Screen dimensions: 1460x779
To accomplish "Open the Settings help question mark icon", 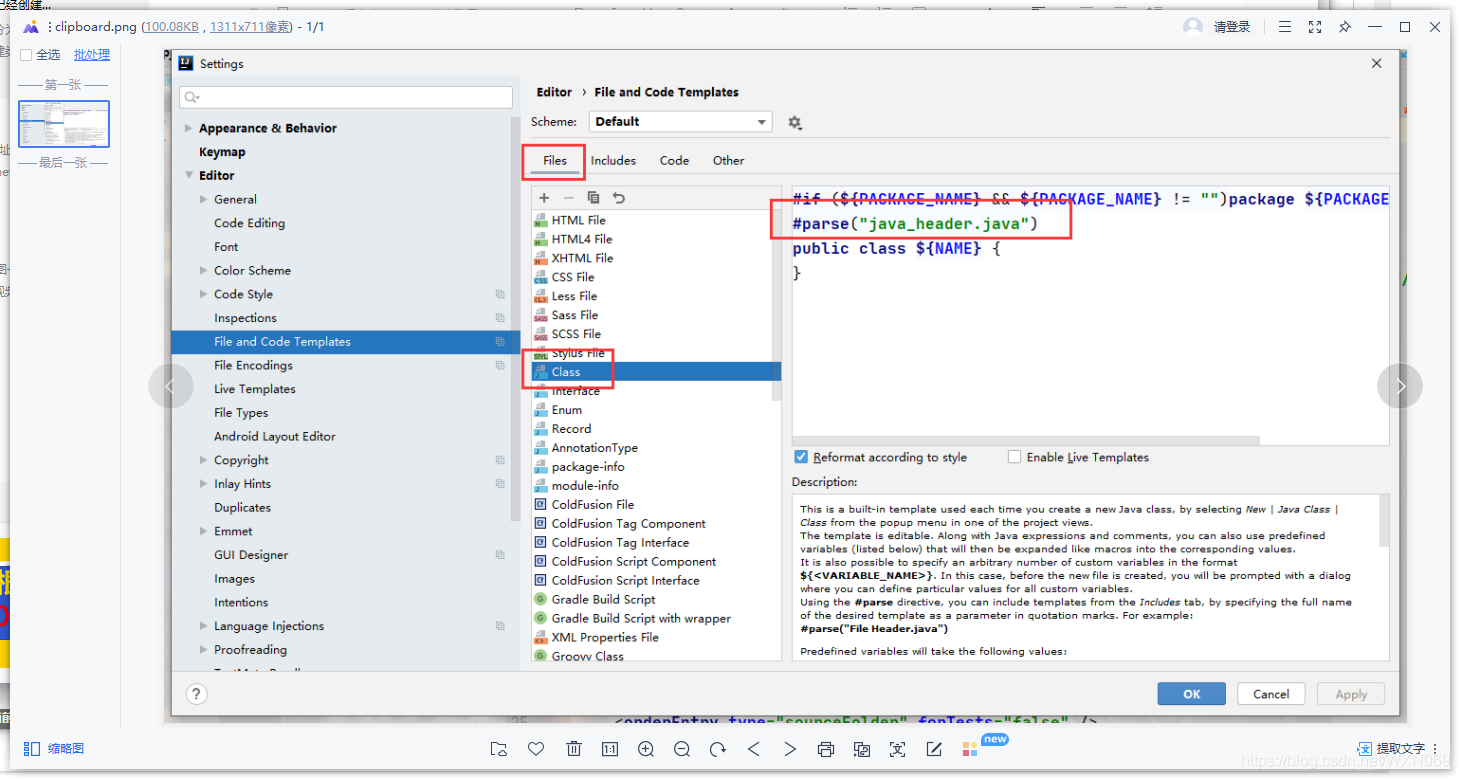I will click(197, 694).
